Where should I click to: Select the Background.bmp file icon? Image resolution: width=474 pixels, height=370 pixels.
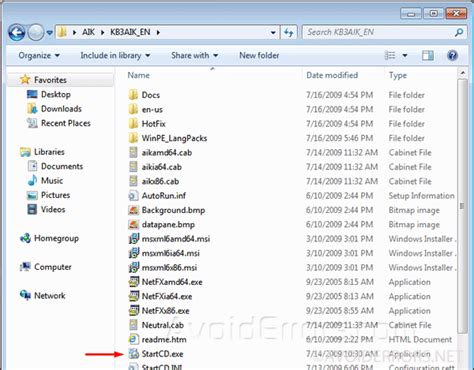point(133,210)
